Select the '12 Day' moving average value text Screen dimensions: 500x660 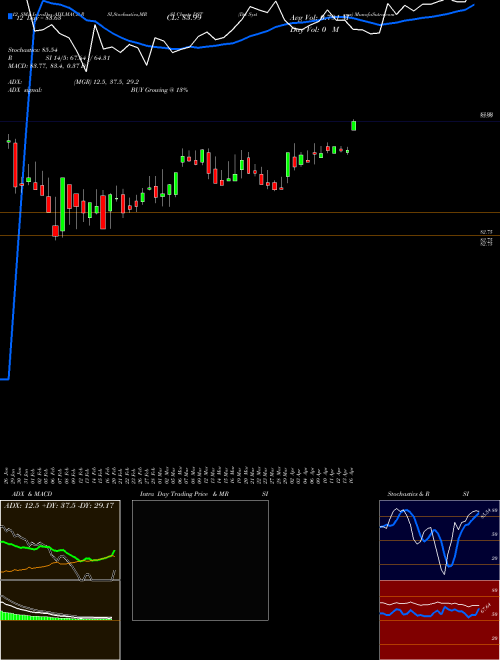coord(39,18)
